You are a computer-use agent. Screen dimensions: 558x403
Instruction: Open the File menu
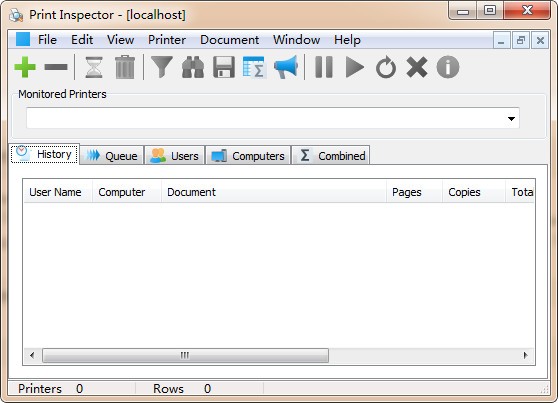47,40
